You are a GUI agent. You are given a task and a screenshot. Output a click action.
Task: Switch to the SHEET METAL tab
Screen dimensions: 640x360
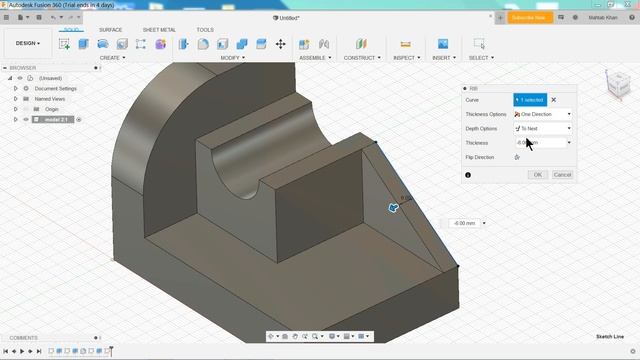tap(159, 30)
